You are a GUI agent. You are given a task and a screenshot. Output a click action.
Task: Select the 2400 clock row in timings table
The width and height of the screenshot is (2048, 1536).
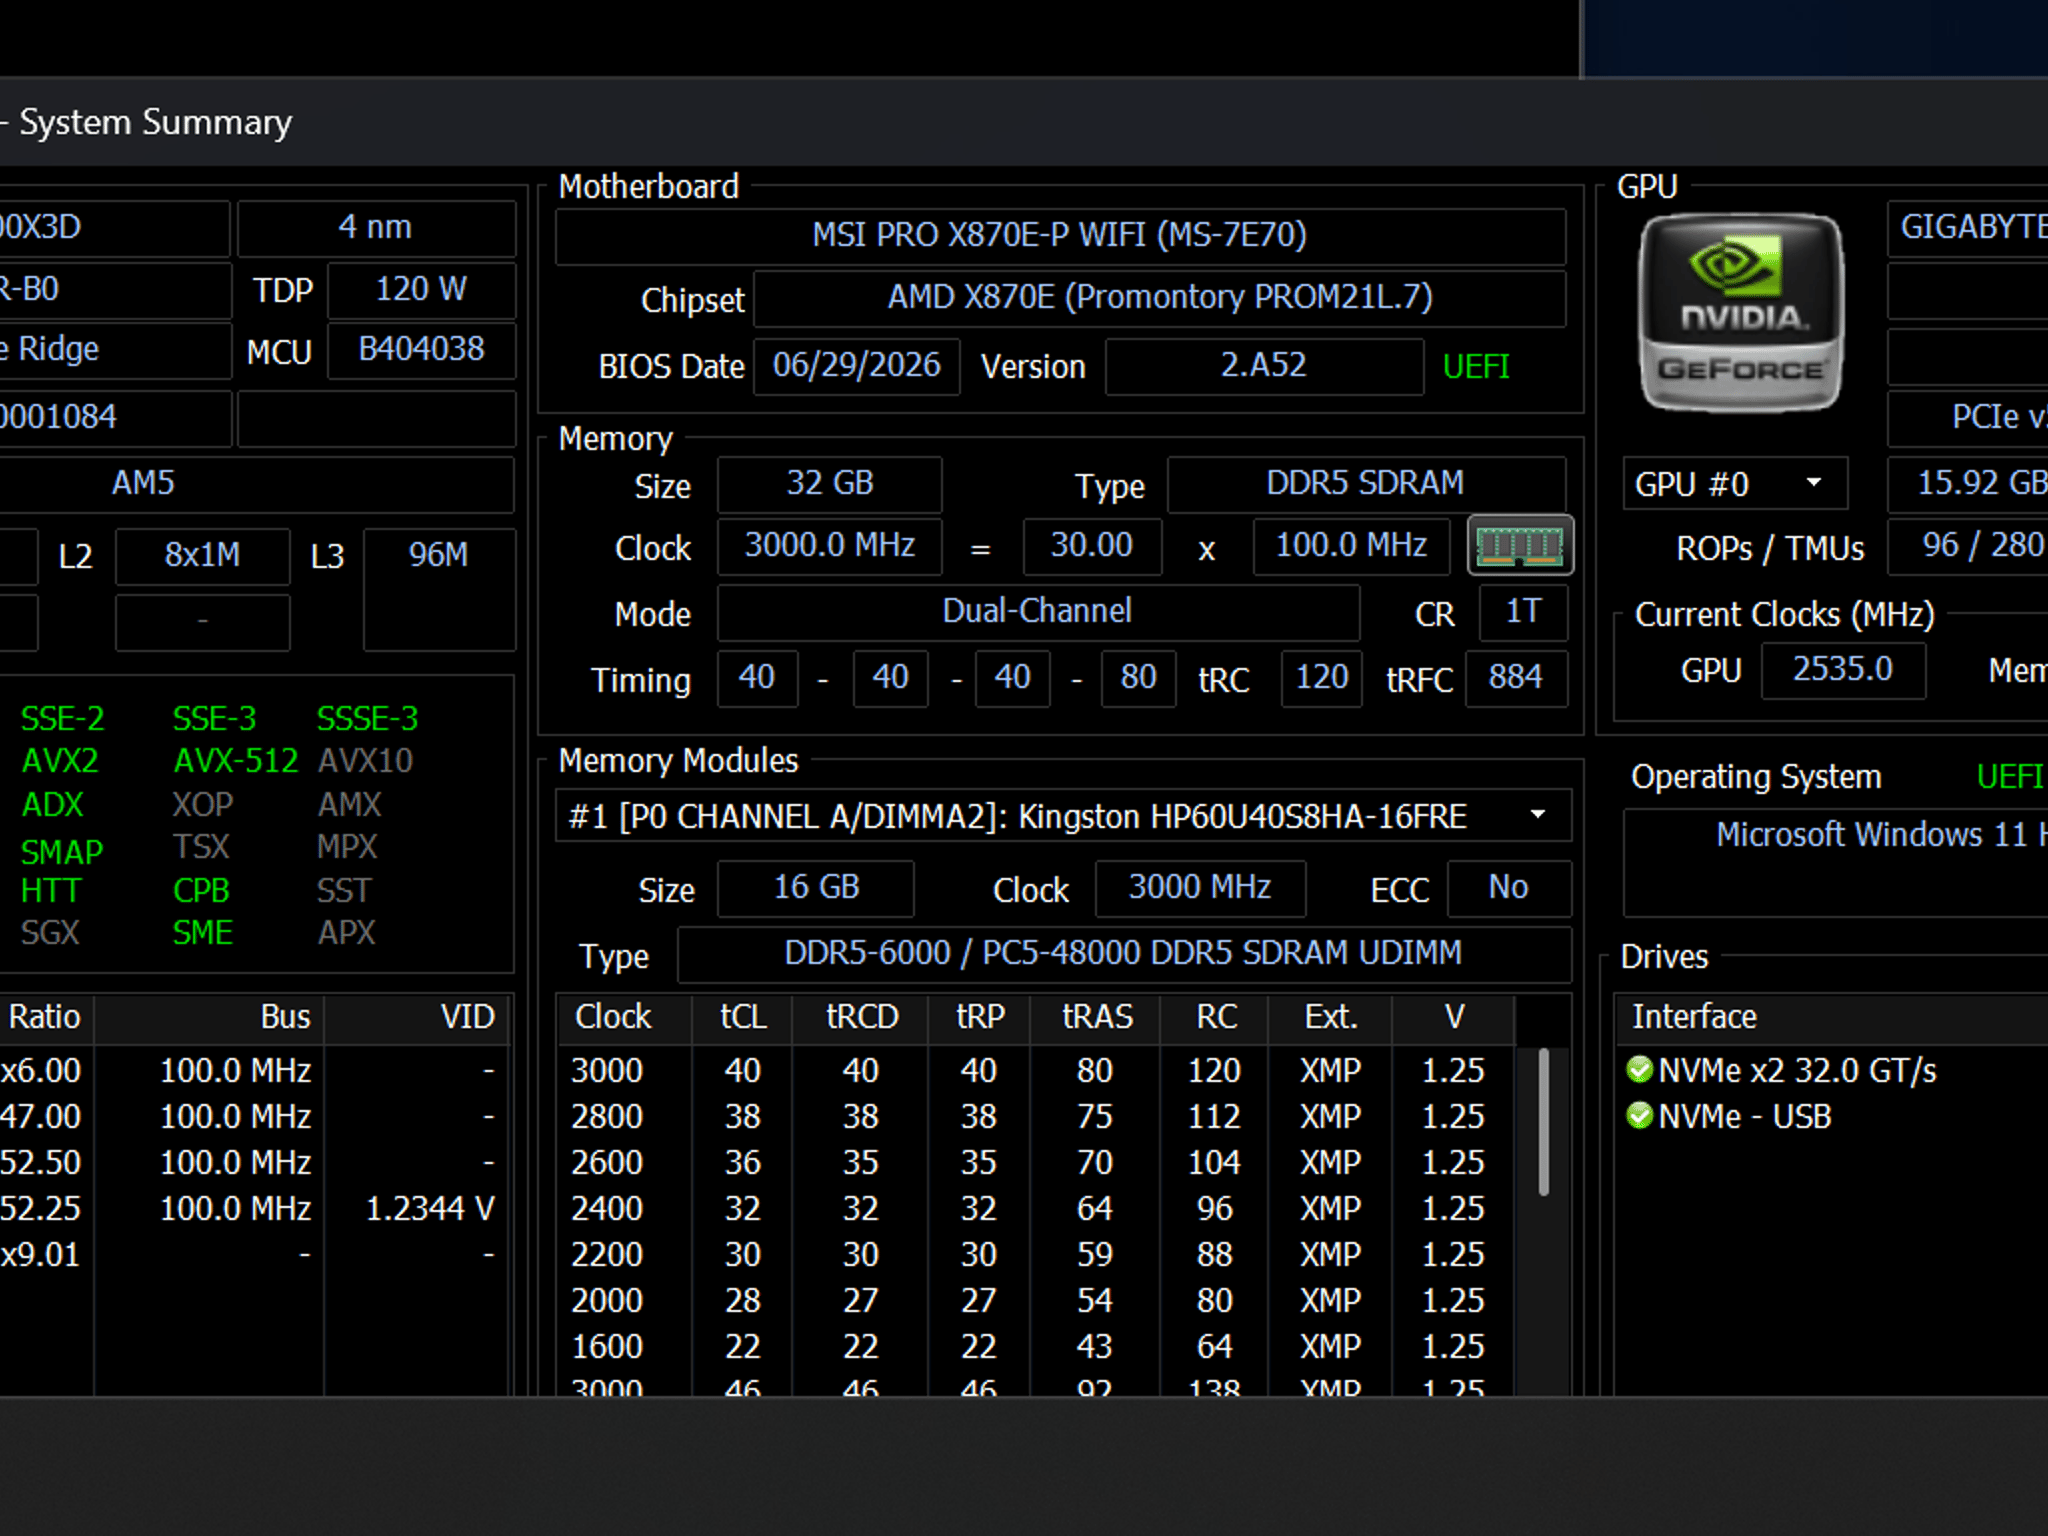(1035, 1208)
